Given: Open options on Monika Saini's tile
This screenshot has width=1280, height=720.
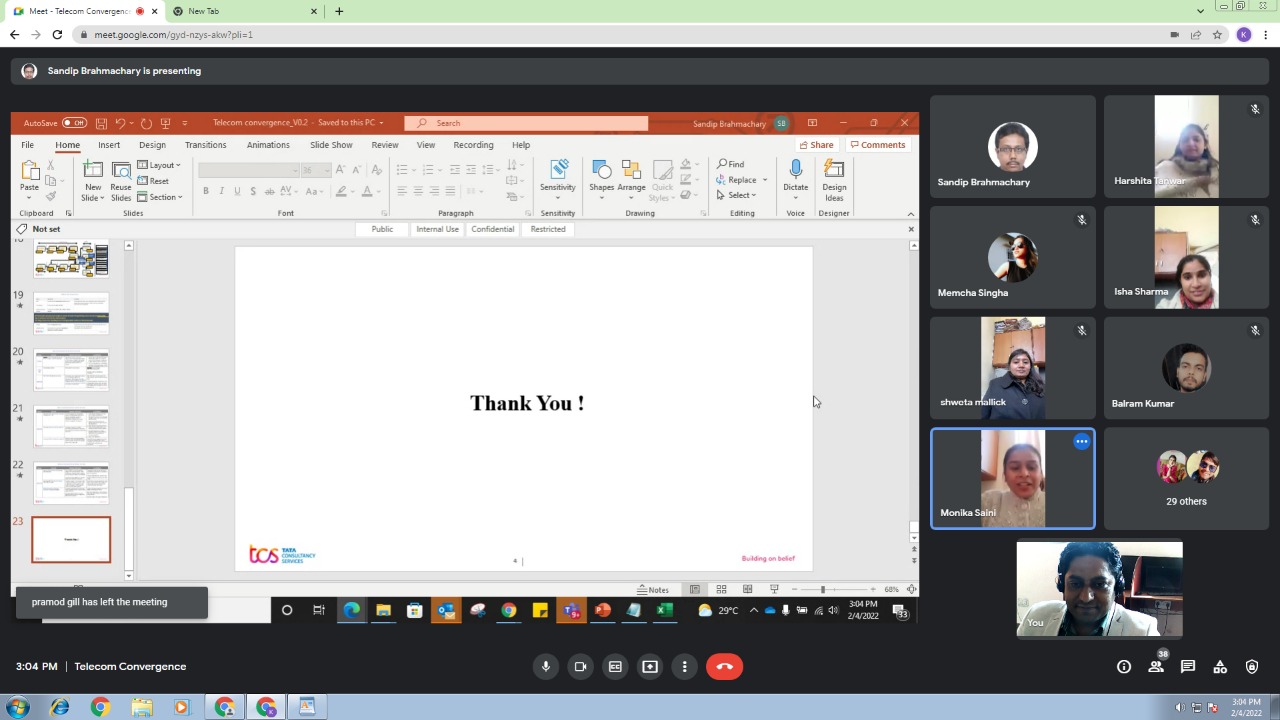Looking at the screenshot, I should (1081, 442).
